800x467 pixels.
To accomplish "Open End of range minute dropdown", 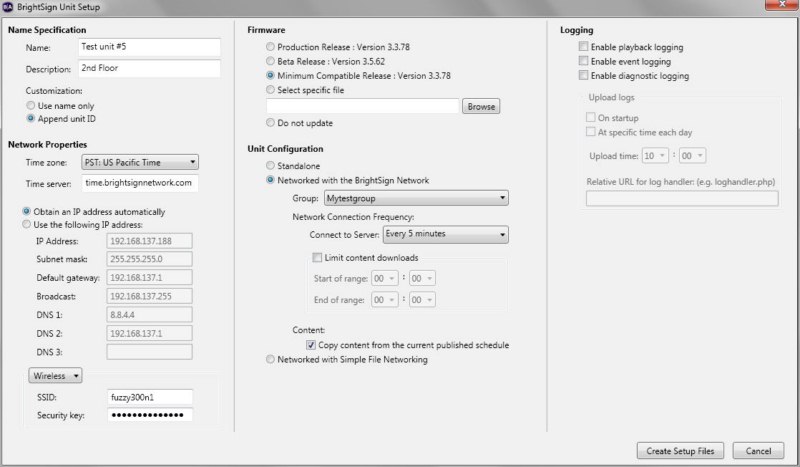I will 422,300.
